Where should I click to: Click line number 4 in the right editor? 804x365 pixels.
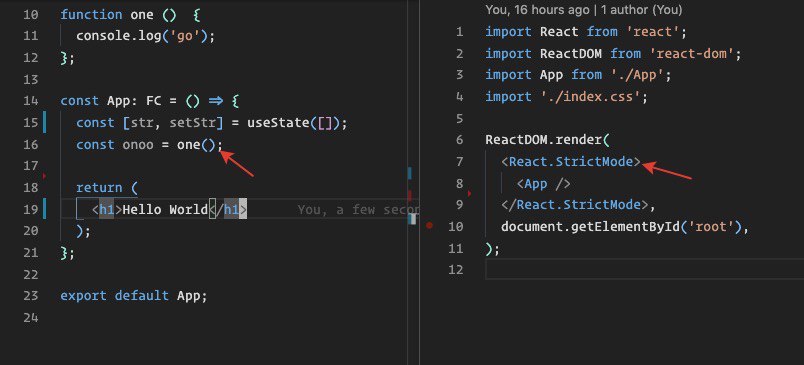(459, 96)
